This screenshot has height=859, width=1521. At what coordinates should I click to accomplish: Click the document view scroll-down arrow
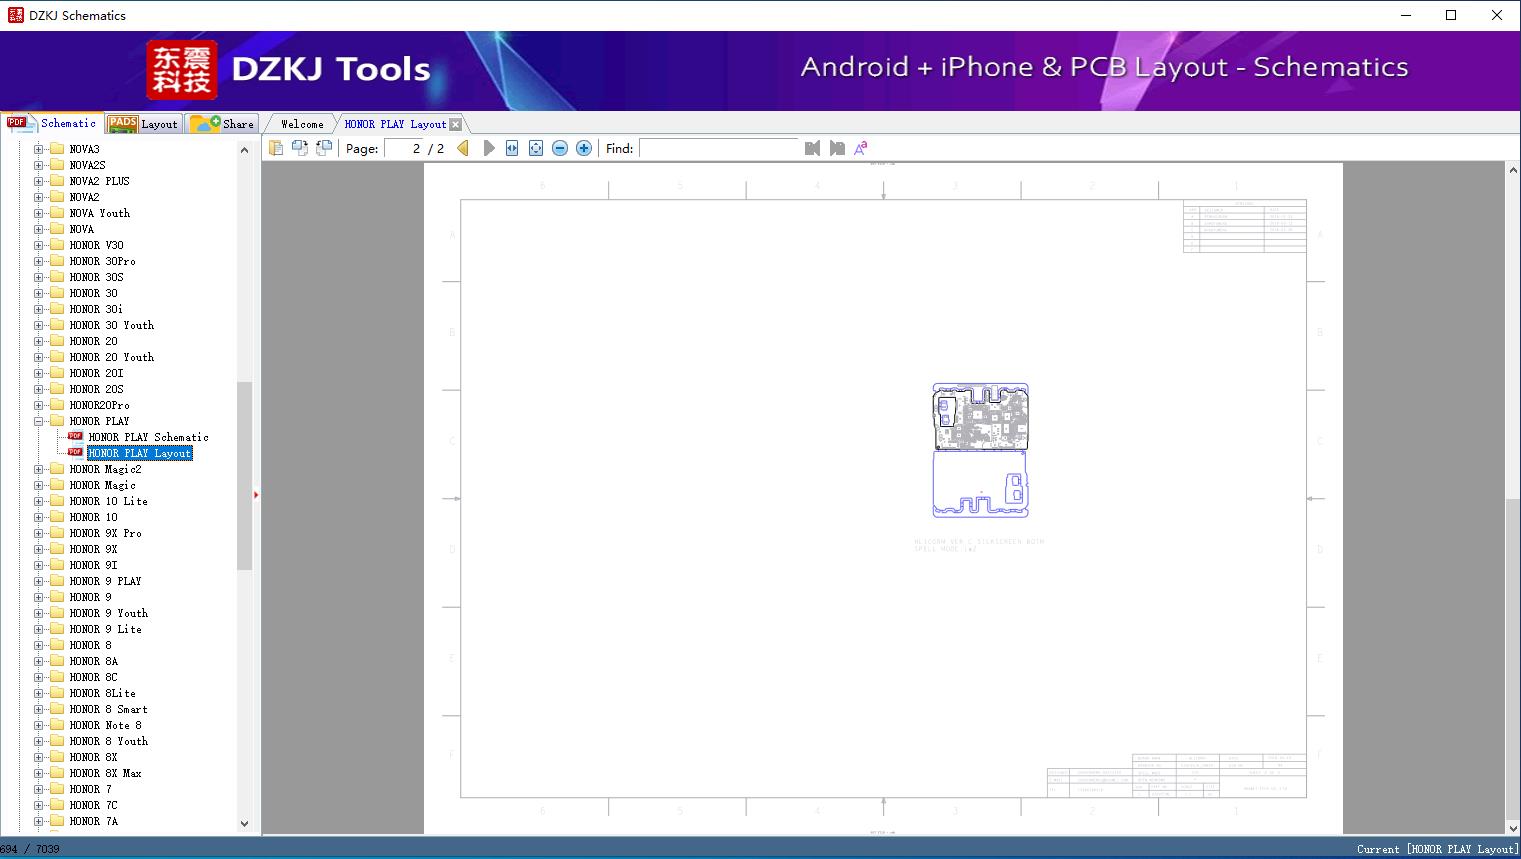tap(1513, 827)
